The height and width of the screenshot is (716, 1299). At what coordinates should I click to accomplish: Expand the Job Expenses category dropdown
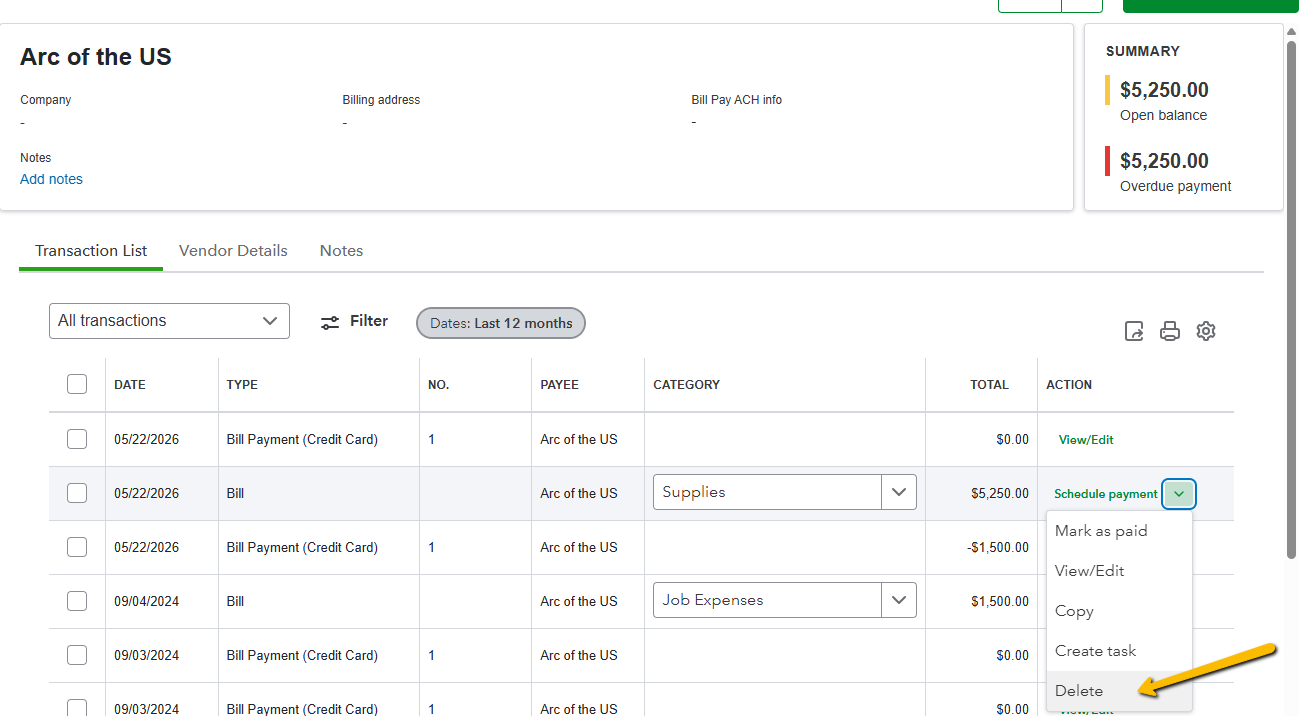pyautogui.click(x=898, y=600)
